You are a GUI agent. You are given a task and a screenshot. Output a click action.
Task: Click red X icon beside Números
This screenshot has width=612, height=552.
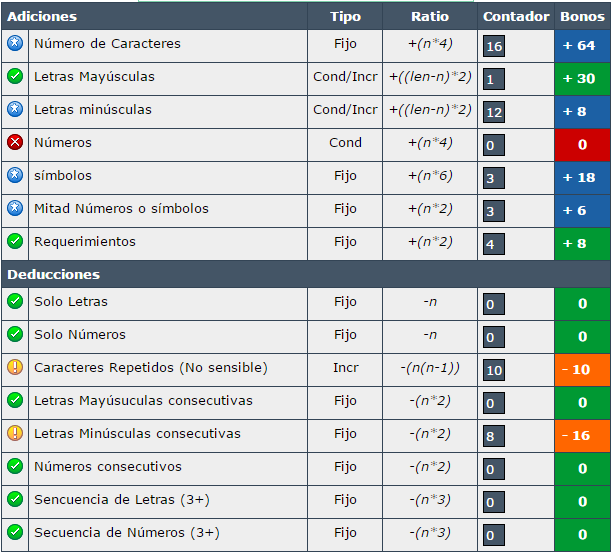pos(15,142)
